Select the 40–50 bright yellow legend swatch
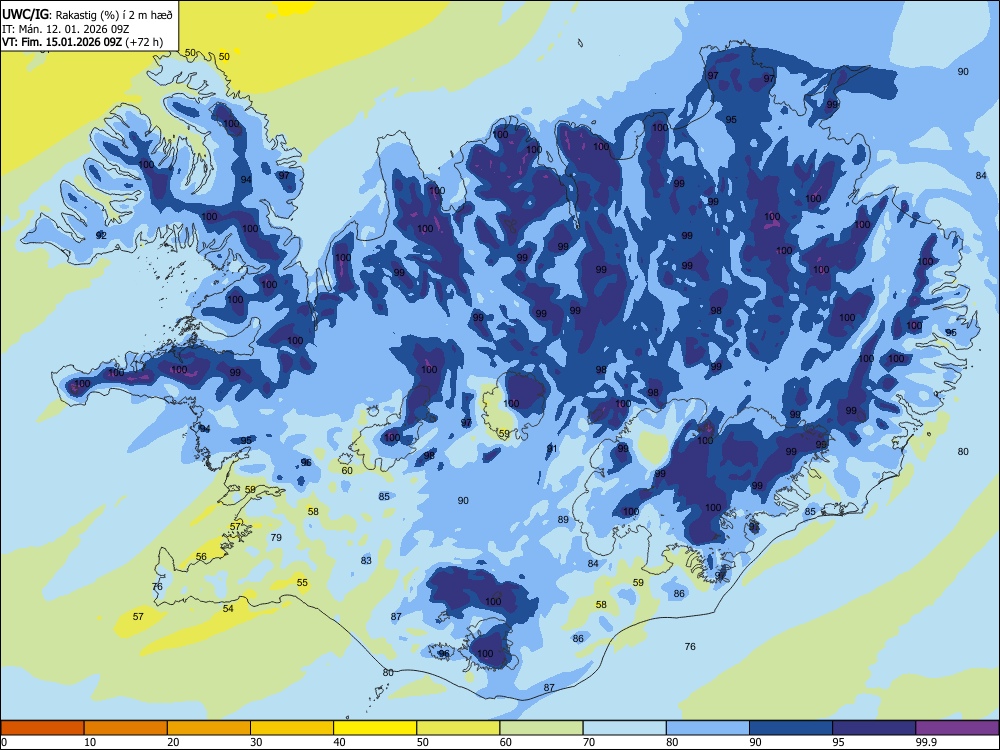The image size is (1000, 750). pos(375,728)
